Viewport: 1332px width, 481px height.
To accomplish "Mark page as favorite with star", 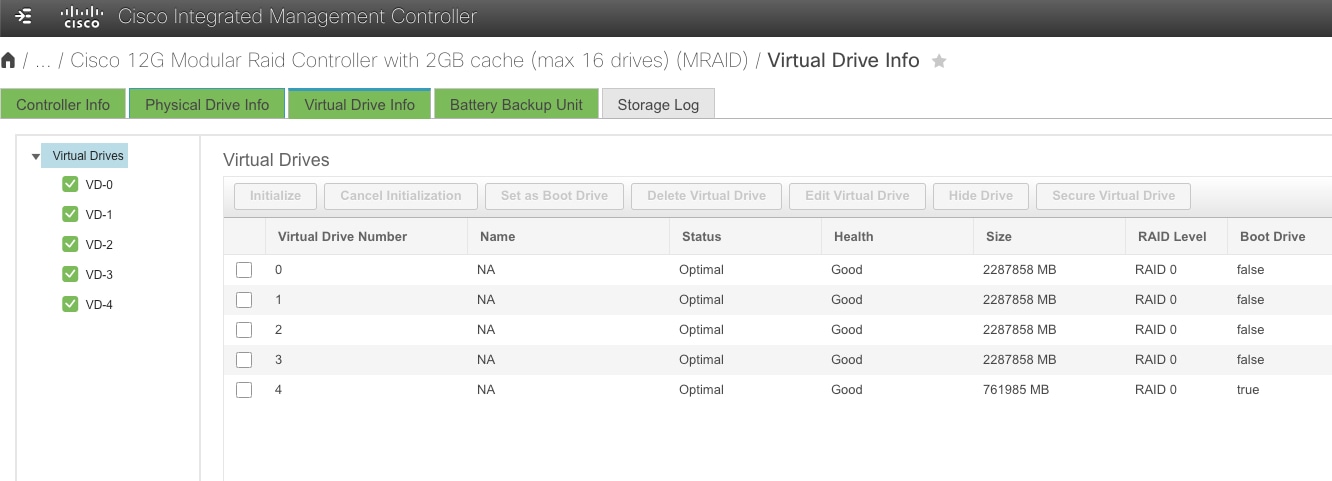I will click(x=939, y=61).
